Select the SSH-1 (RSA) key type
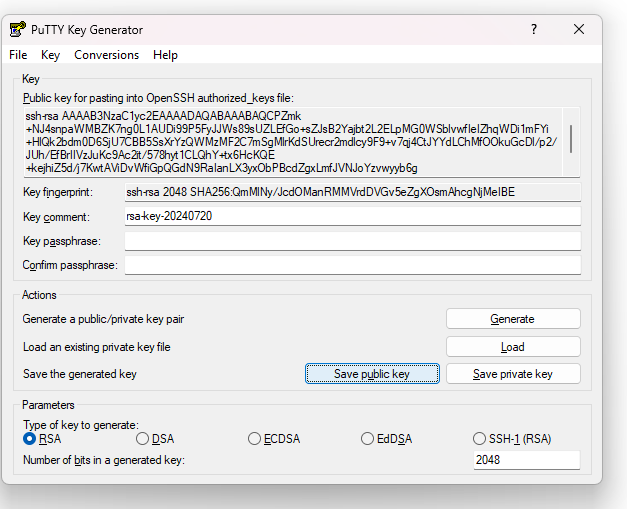 click(512, 439)
